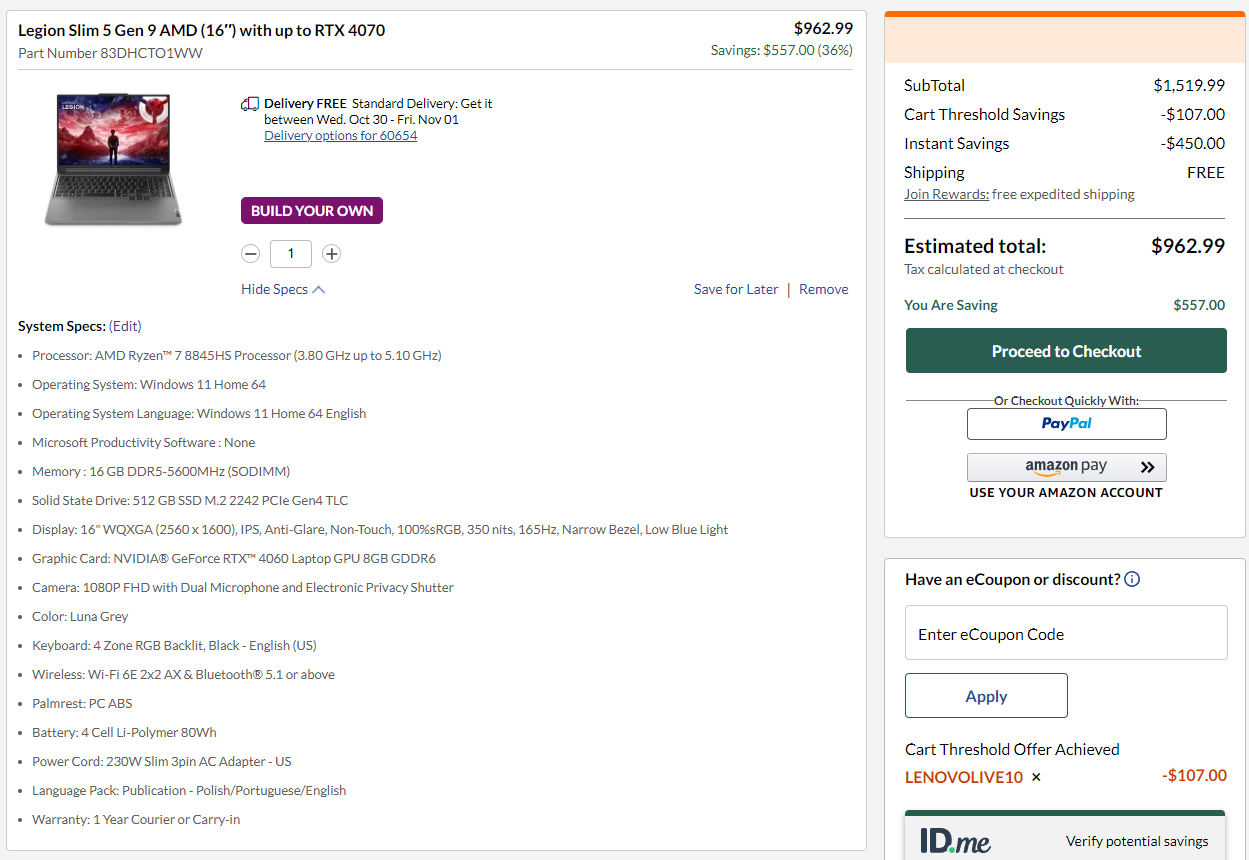1249x860 pixels.
Task: Click the BUILD YOUR OWN badge
Action: coord(312,211)
